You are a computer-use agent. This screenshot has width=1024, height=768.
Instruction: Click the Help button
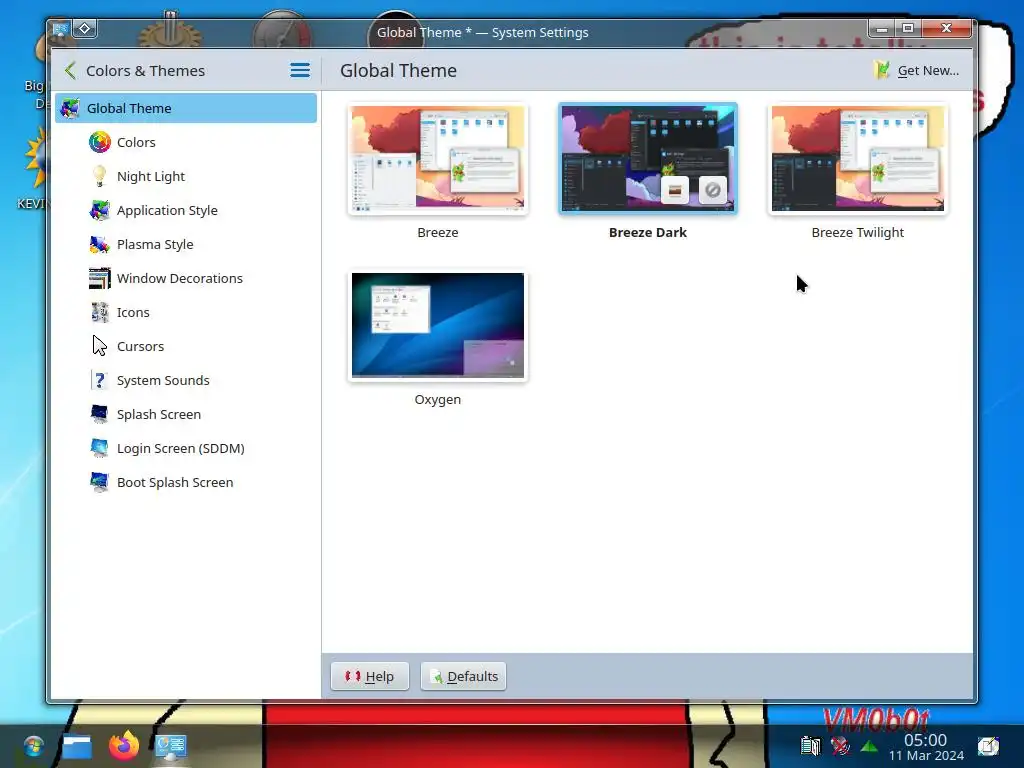tap(370, 676)
